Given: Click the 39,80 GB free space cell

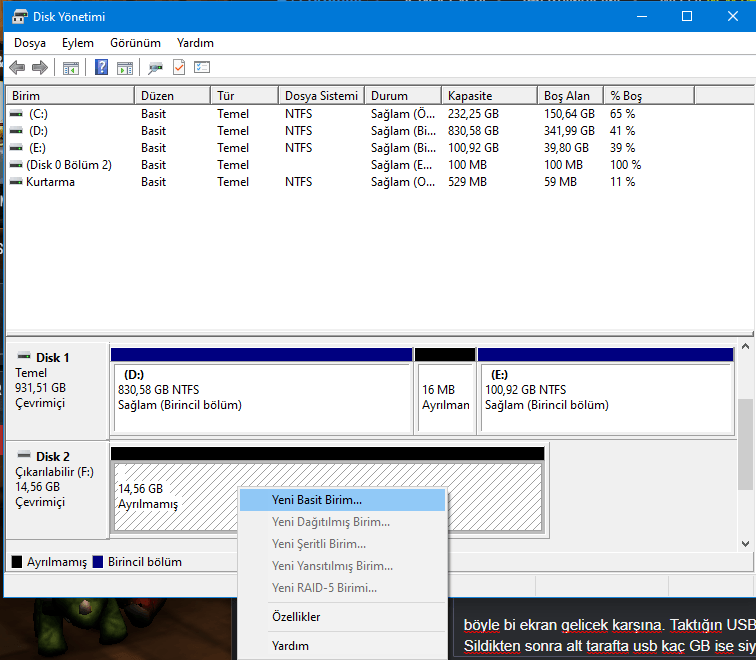Looking at the screenshot, I should click(x=567, y=148).
